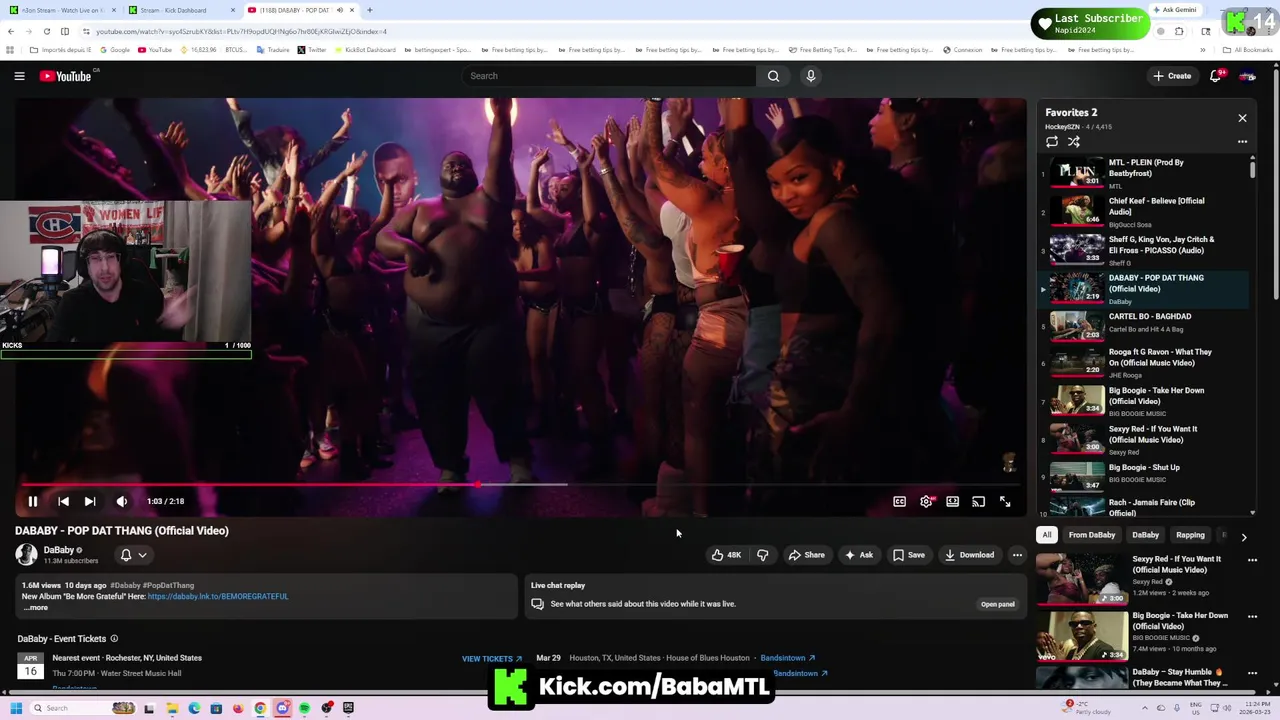This screenshot has width=1280, height=720.
Task: Share the DaBaby video
Action: tap(806, 555)
